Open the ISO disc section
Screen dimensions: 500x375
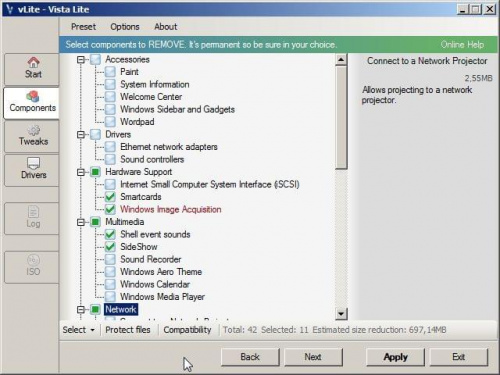click(x=32, y=266)
